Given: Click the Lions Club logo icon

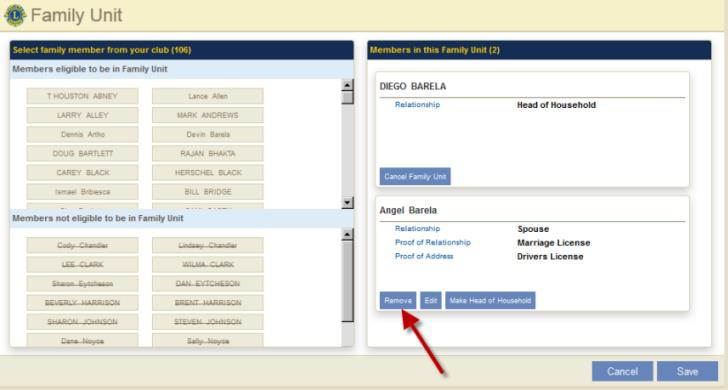Looking at the screenshot, I should [15, 15].
